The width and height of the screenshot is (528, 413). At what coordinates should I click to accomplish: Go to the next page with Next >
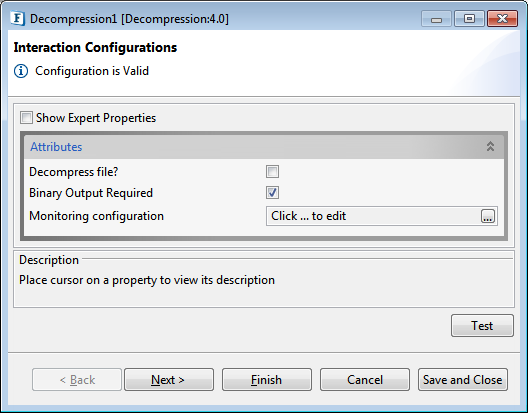[169, 380]
